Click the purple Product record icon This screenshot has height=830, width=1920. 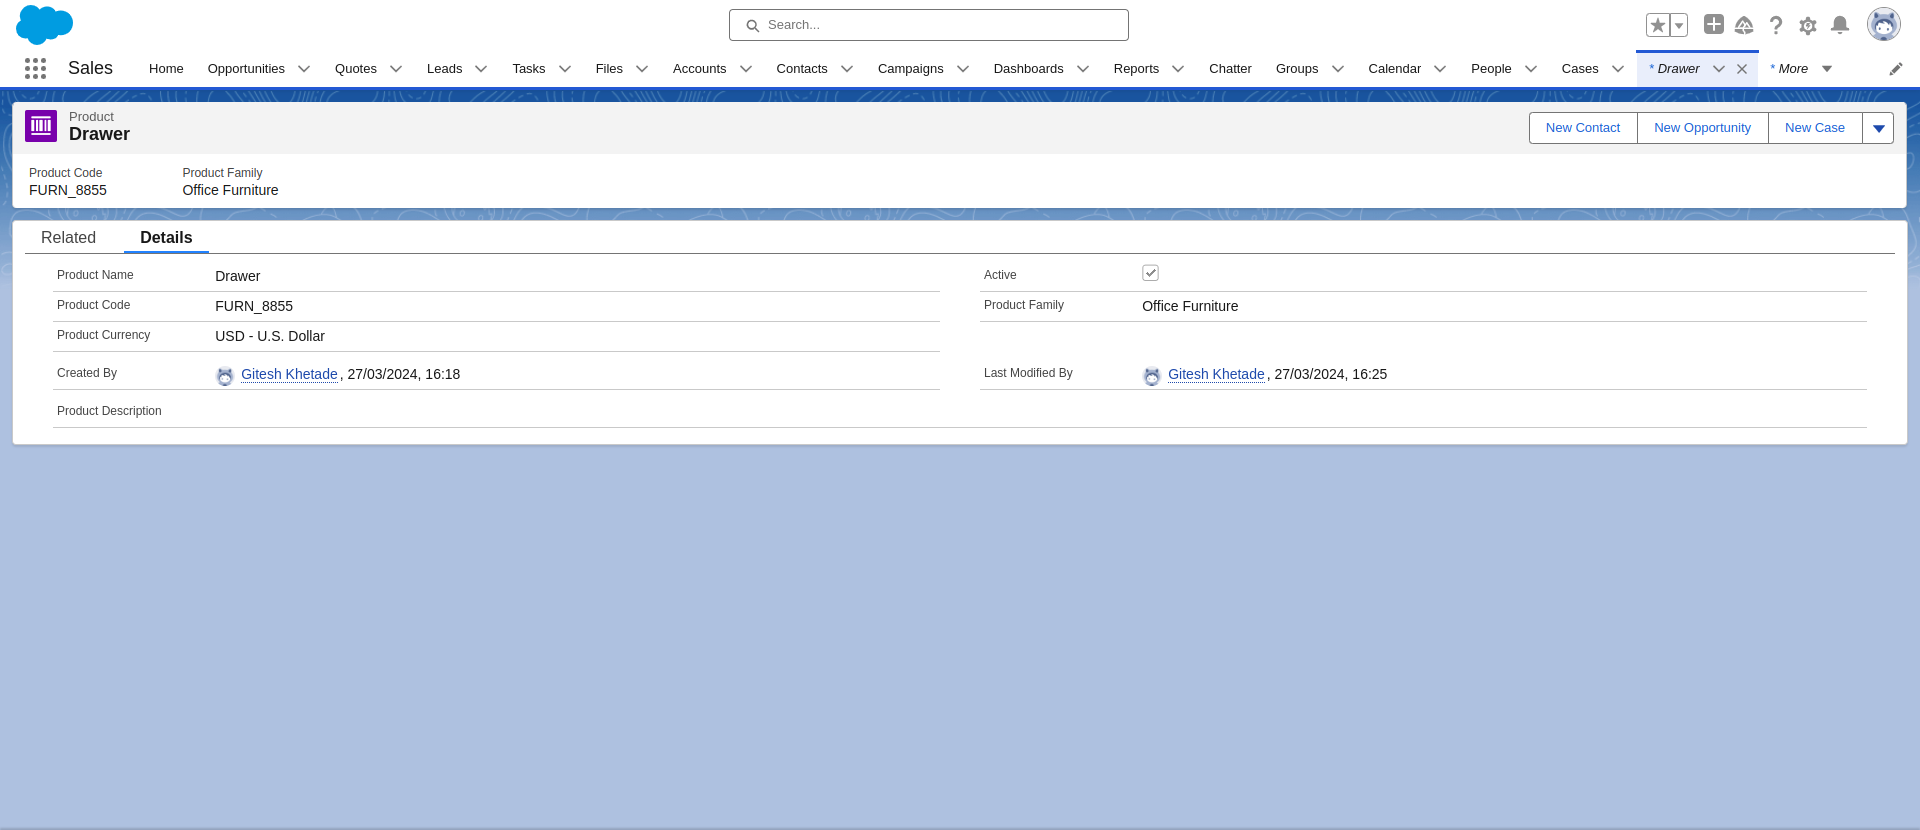[x=41, y=126]
